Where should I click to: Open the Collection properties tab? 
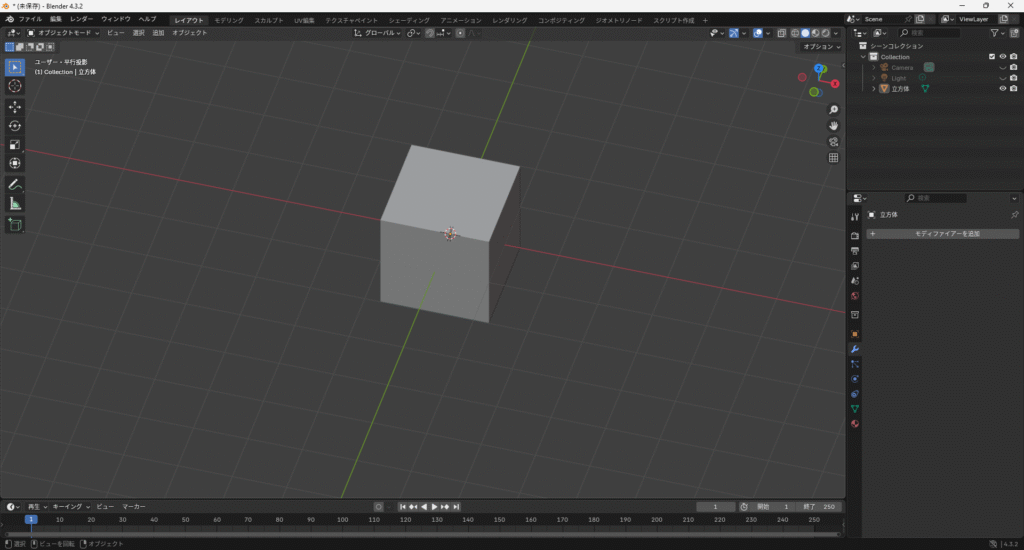pos(854,314)
